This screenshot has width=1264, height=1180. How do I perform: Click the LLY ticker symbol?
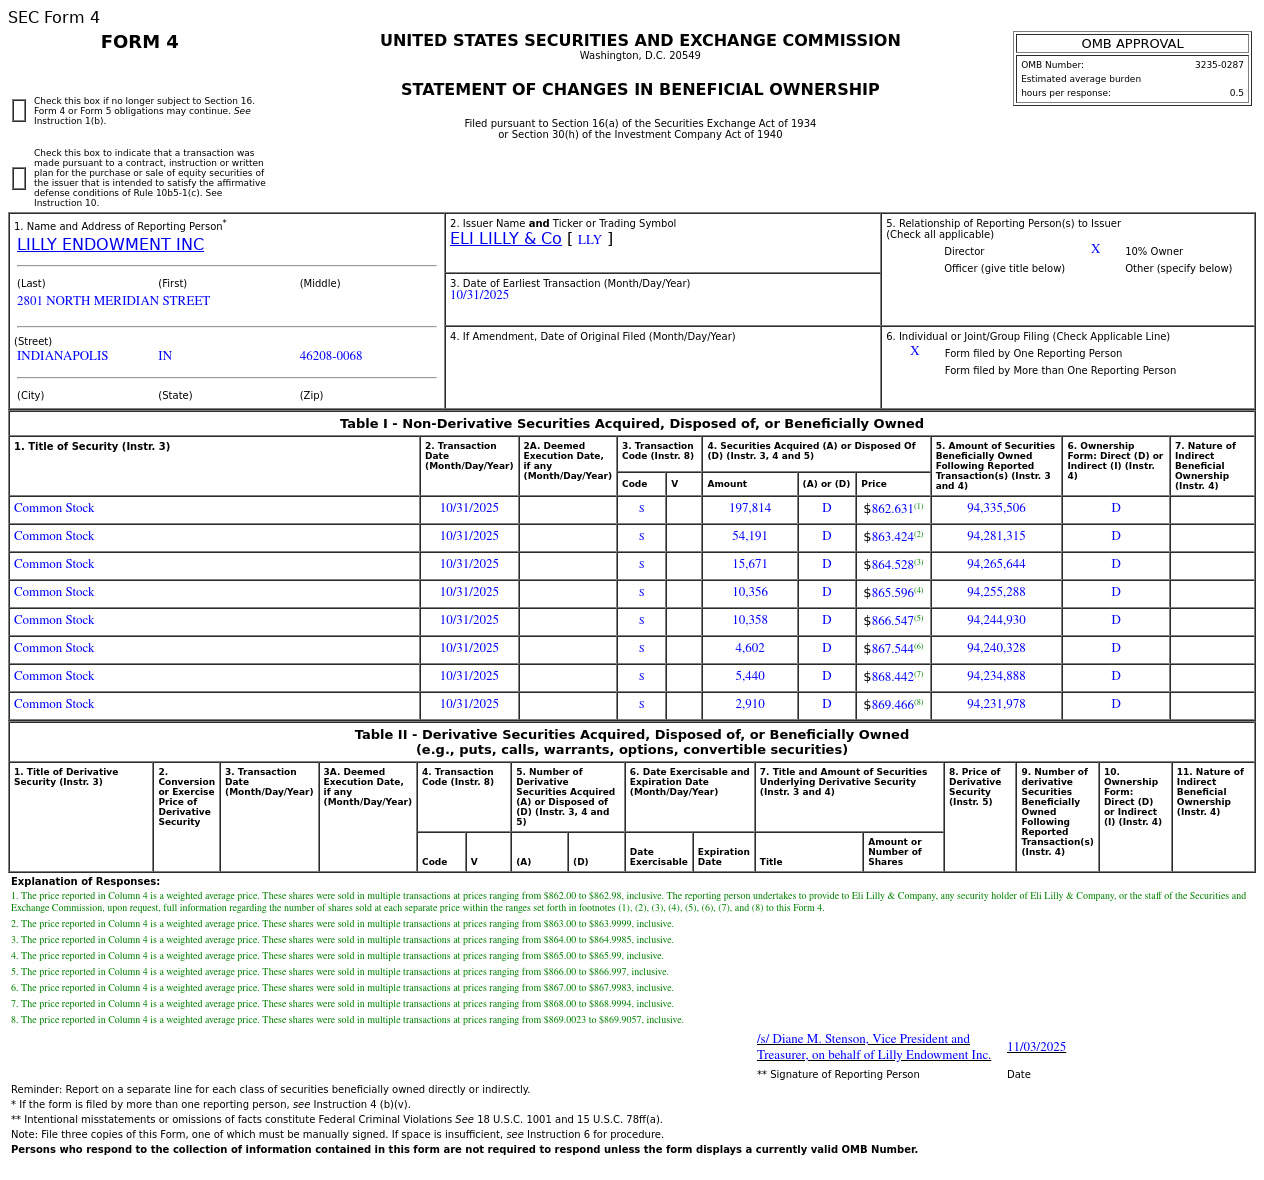coord(589,240)
